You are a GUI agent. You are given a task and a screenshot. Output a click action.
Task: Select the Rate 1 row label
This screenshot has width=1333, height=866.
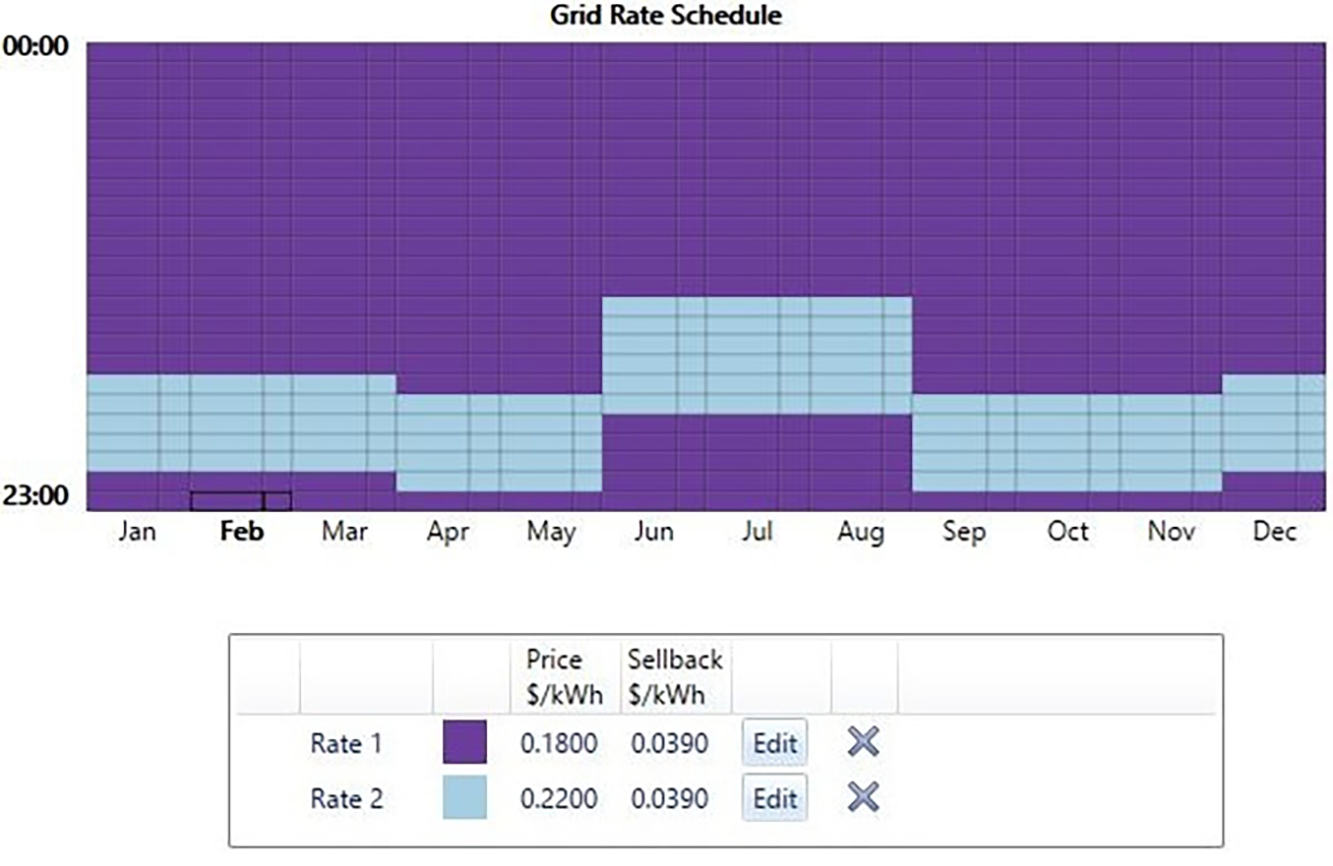pyautogui.click(x=346, y=744)
